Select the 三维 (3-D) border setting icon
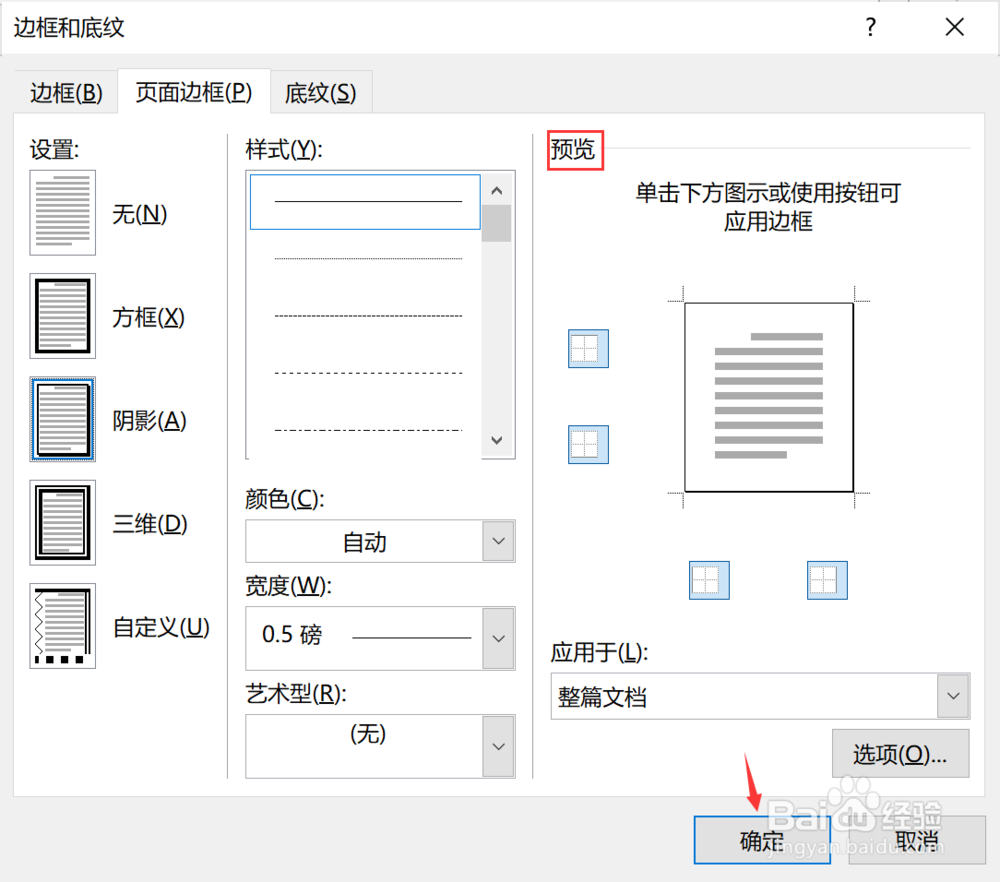 (62, 521)
